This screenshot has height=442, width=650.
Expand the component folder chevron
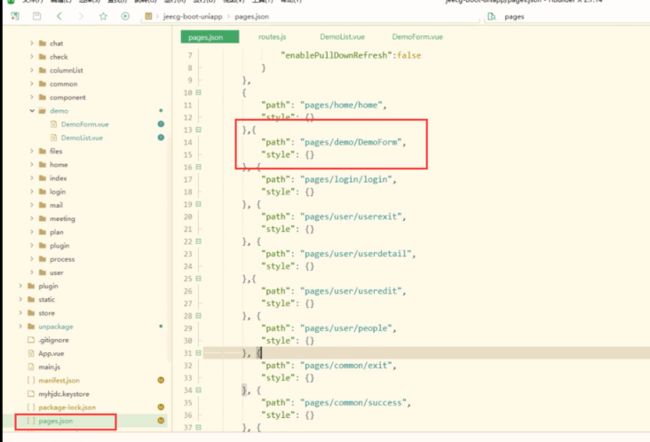[x=32, y=97]
